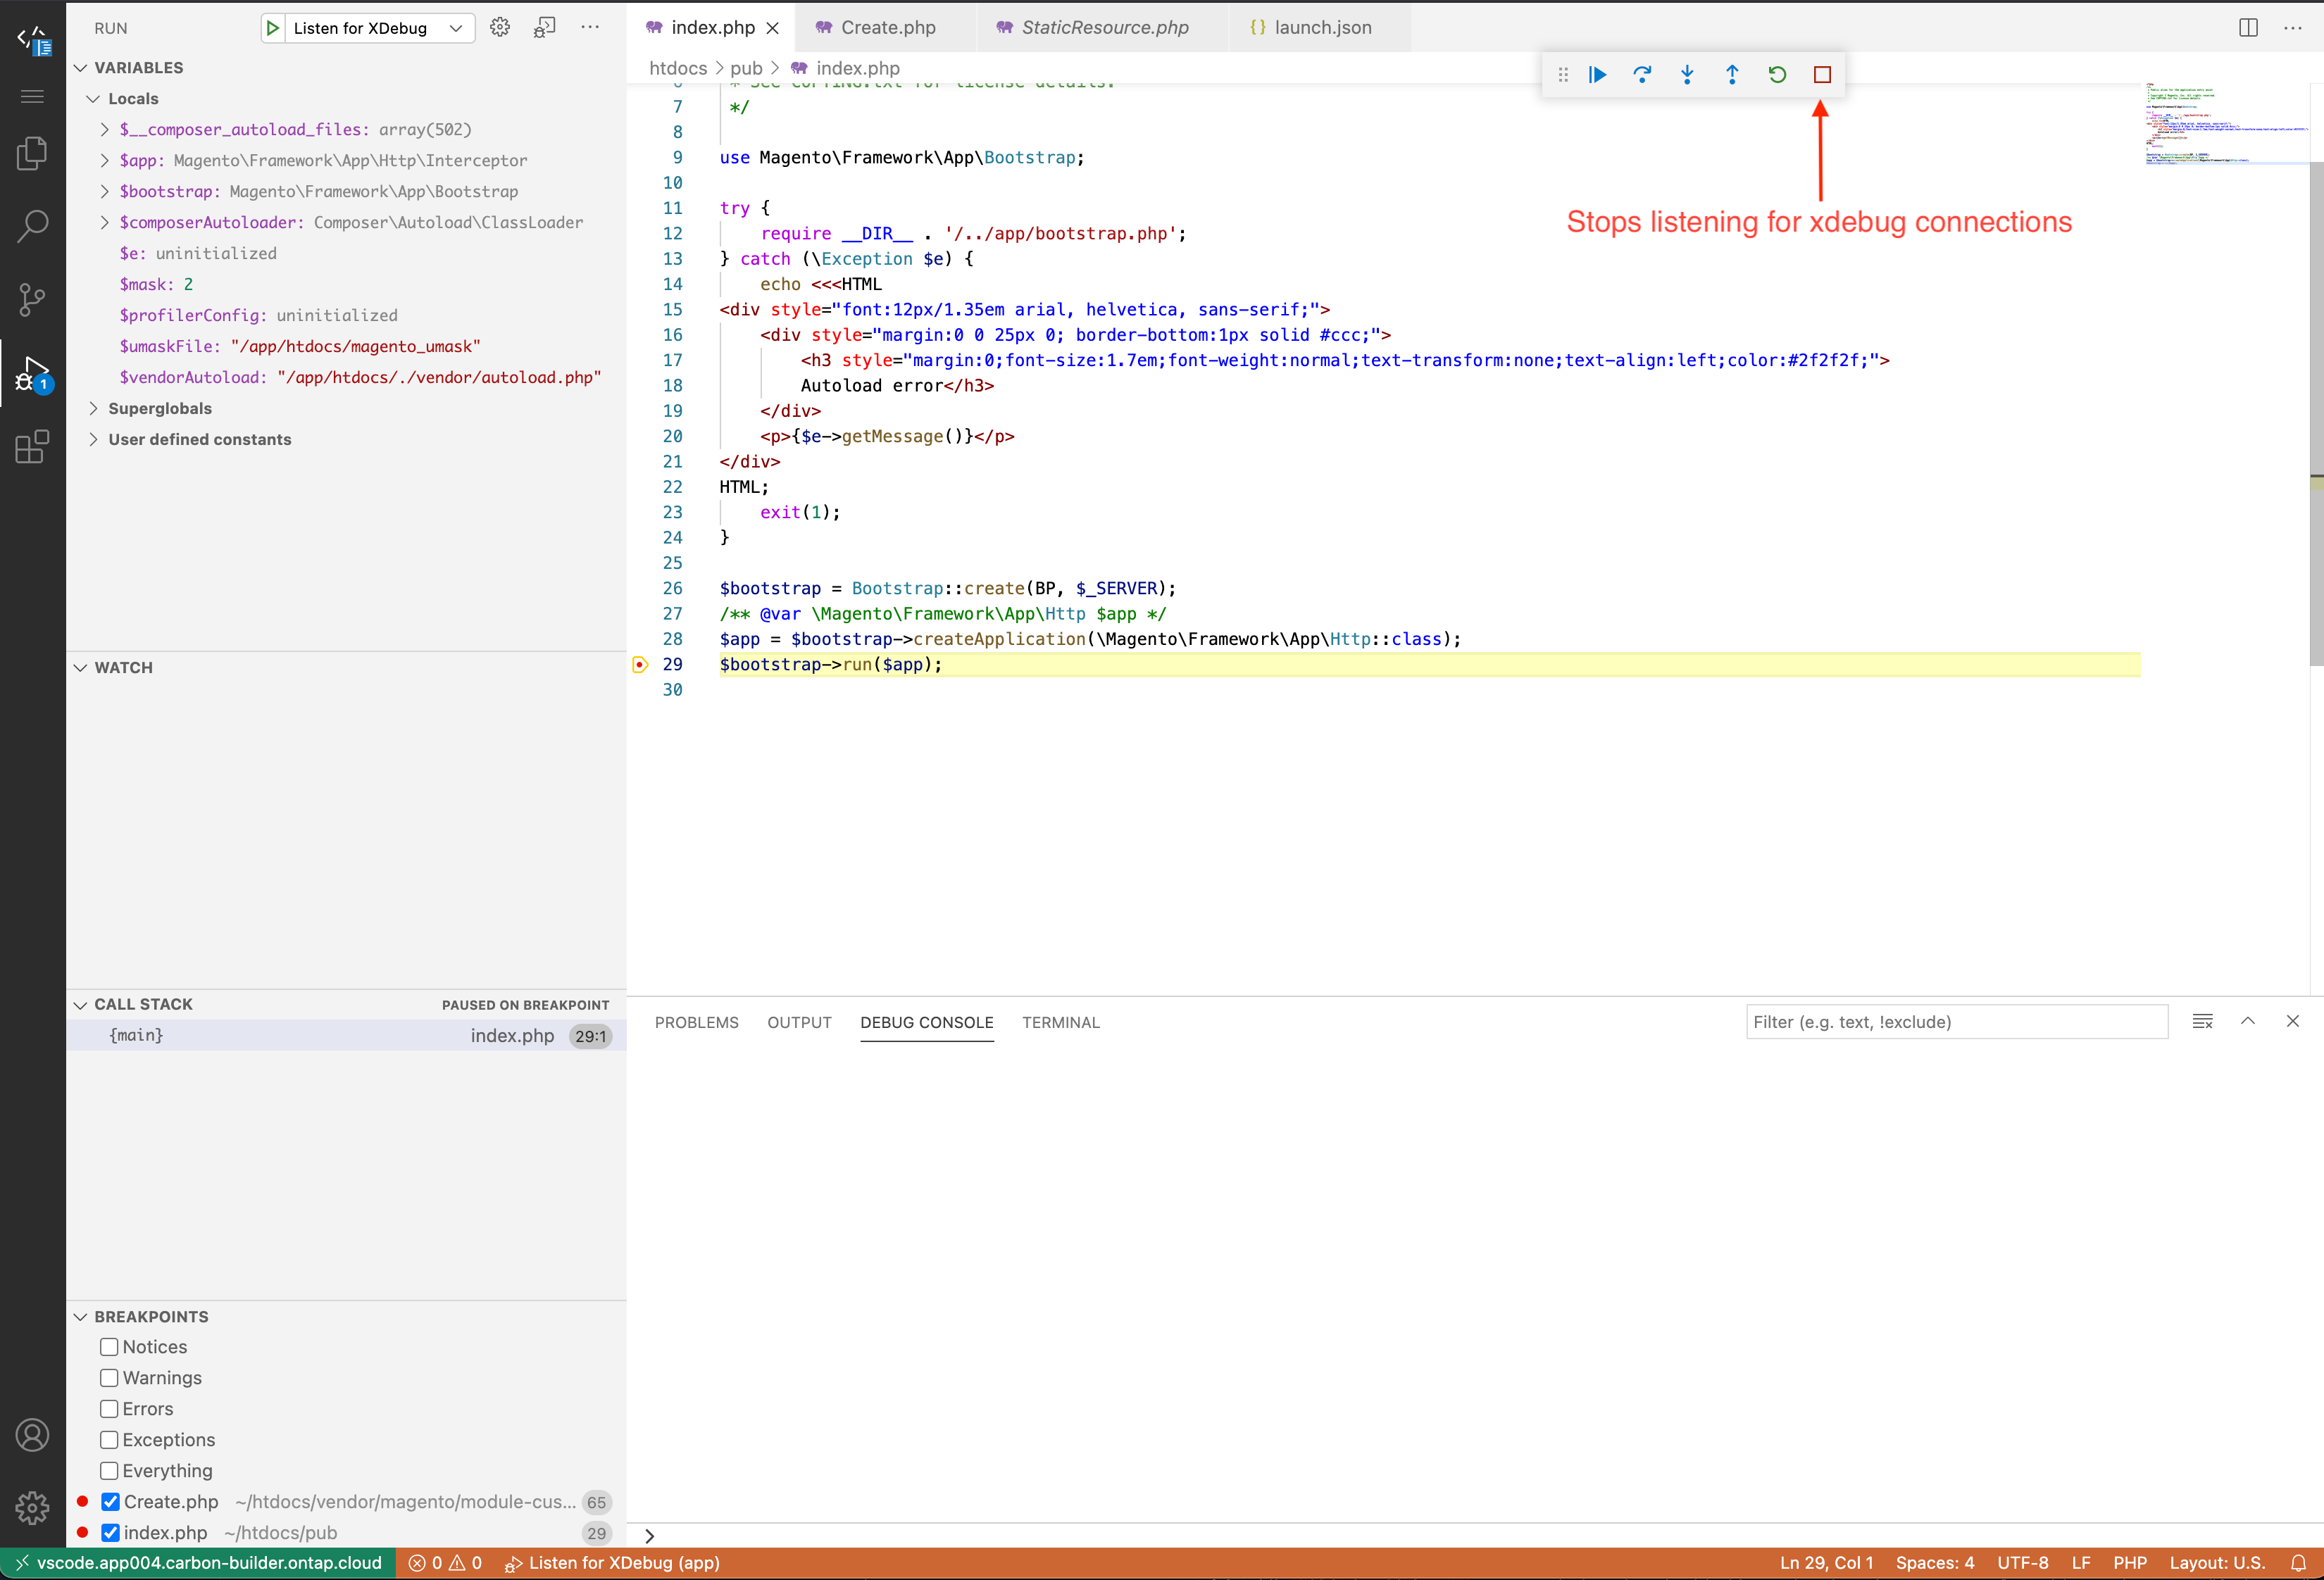Collapse the CALL STACK section
This screenshot has height=1580, width=2324.
(x=81, y=1005)
